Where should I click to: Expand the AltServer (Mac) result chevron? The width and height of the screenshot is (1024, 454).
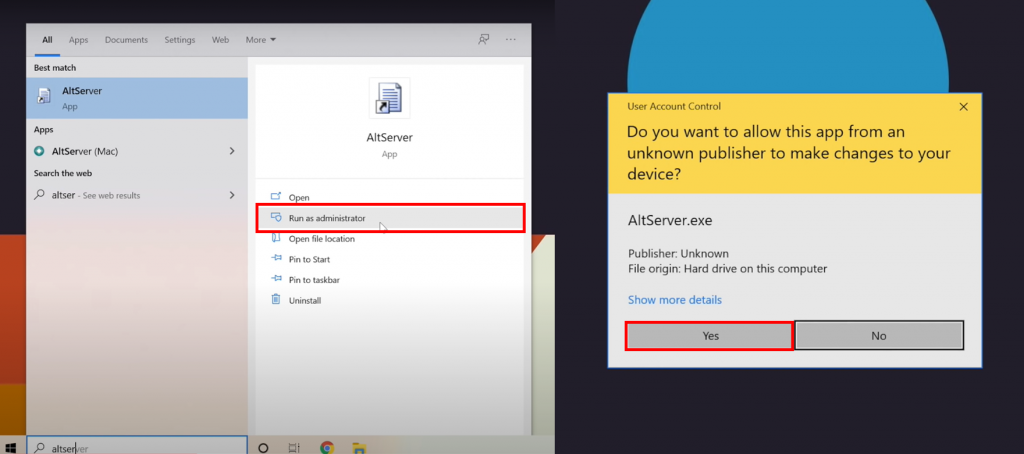click(232, 151)
